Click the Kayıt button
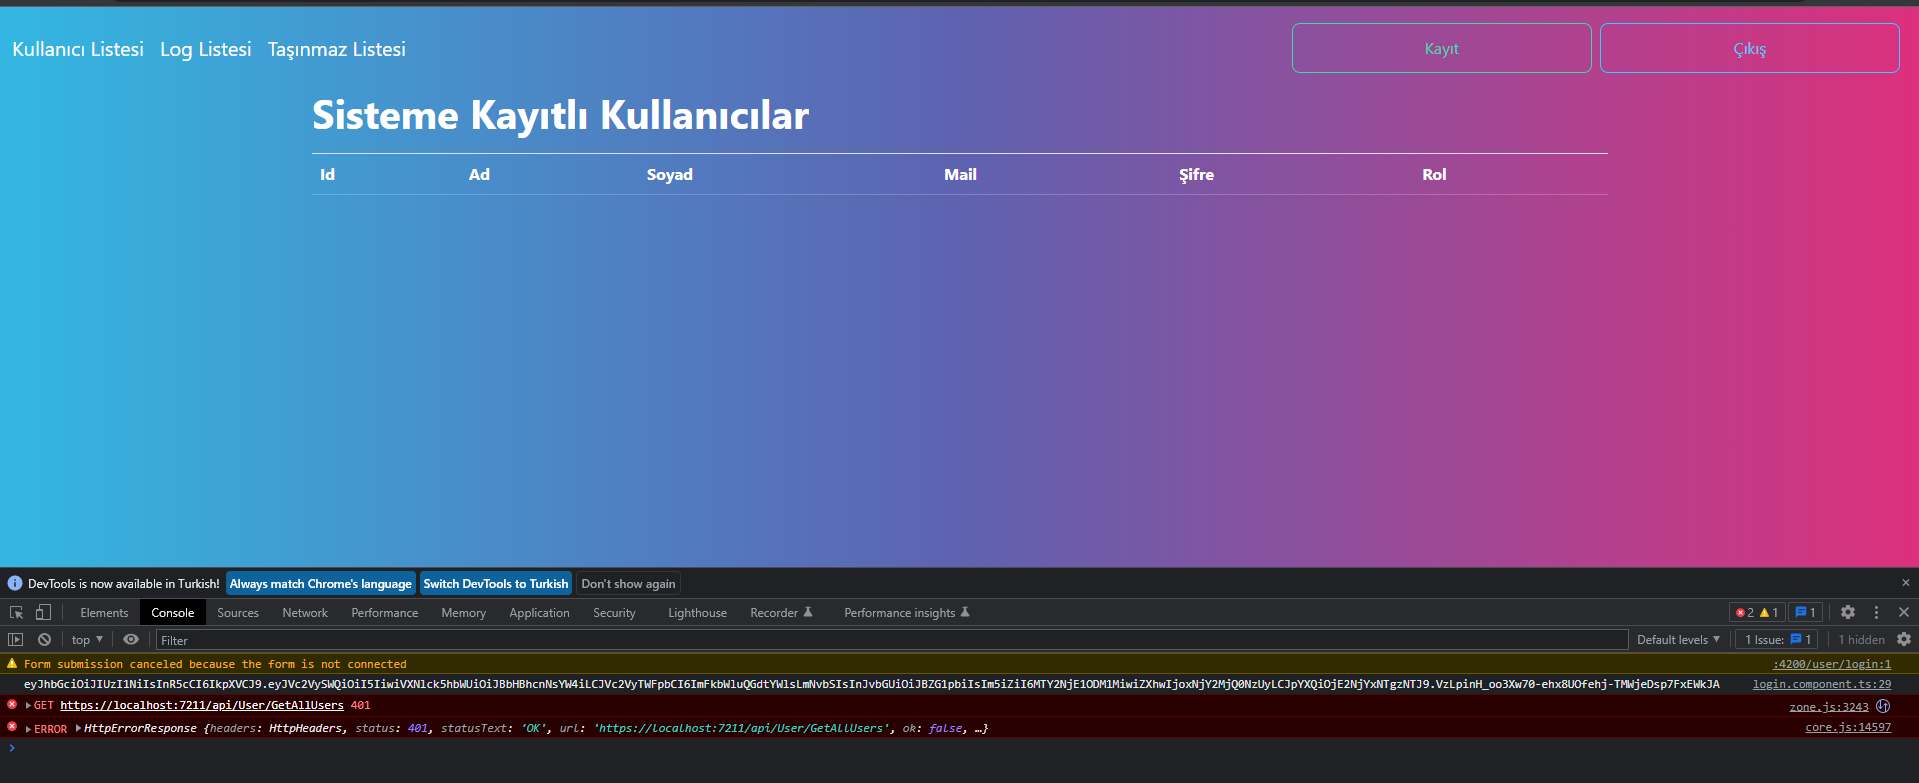1919x783 pixels. coord(1442,48)
